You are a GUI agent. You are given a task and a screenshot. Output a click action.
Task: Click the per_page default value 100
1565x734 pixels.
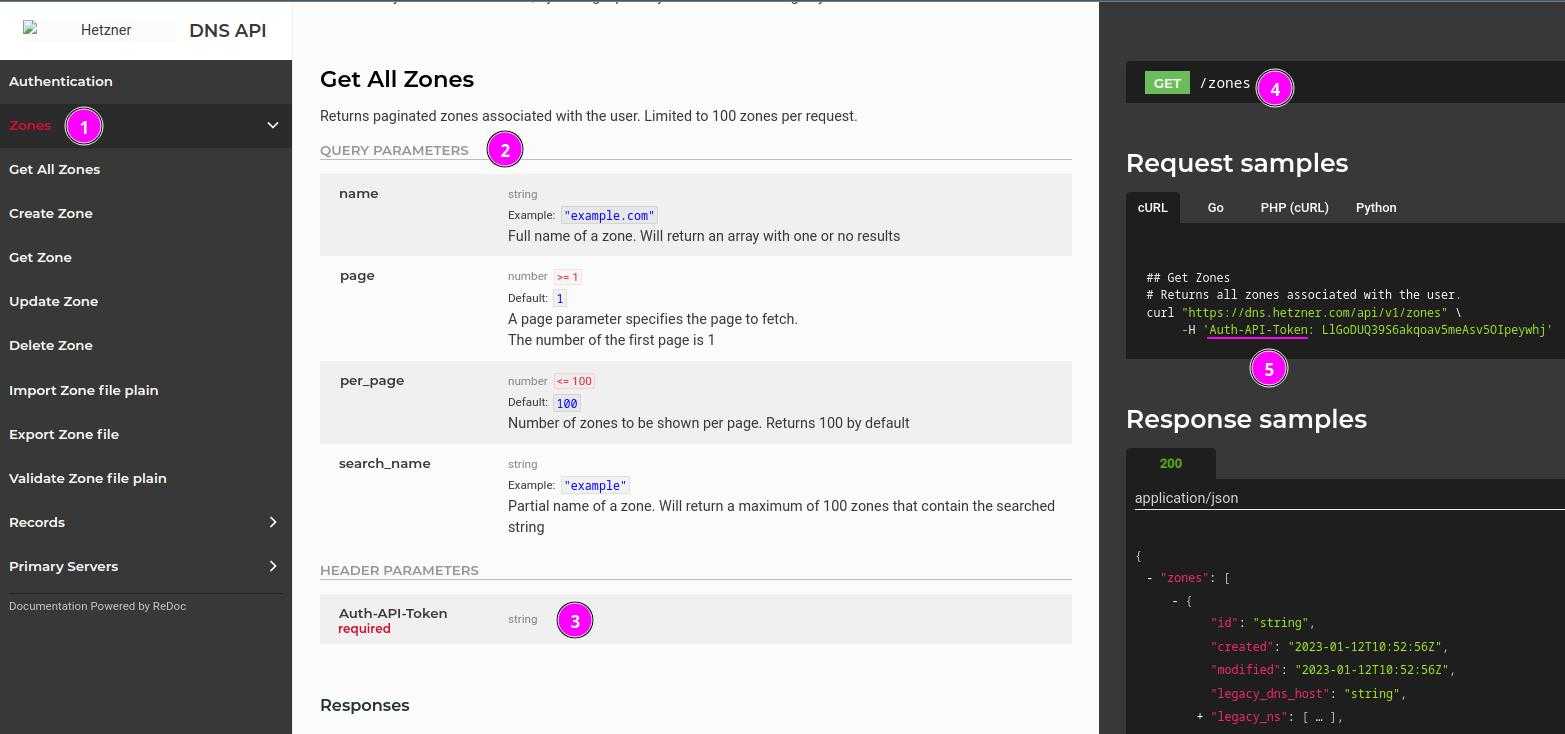tap(567, 403)
